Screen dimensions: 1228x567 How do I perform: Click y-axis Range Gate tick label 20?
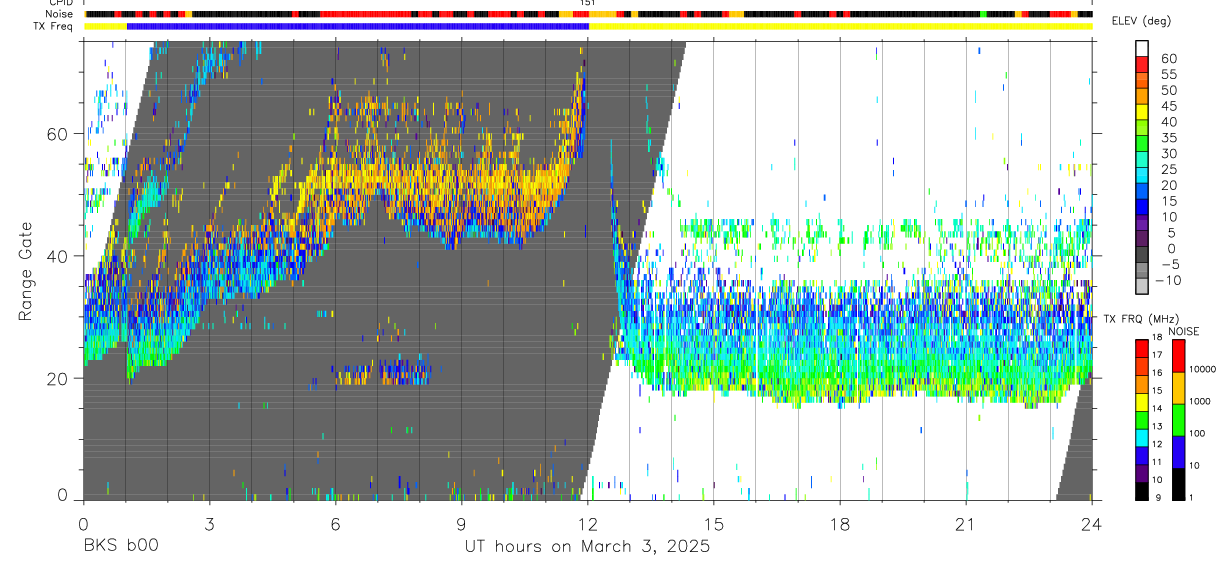57,378
